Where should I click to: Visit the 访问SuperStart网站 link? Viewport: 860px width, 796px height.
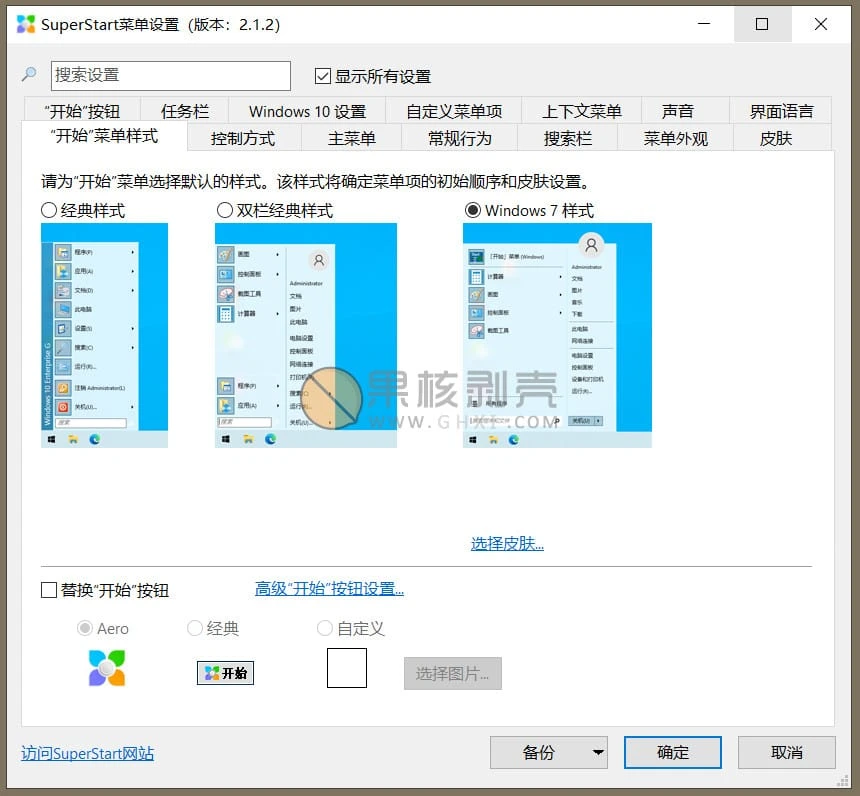point(88,753)
